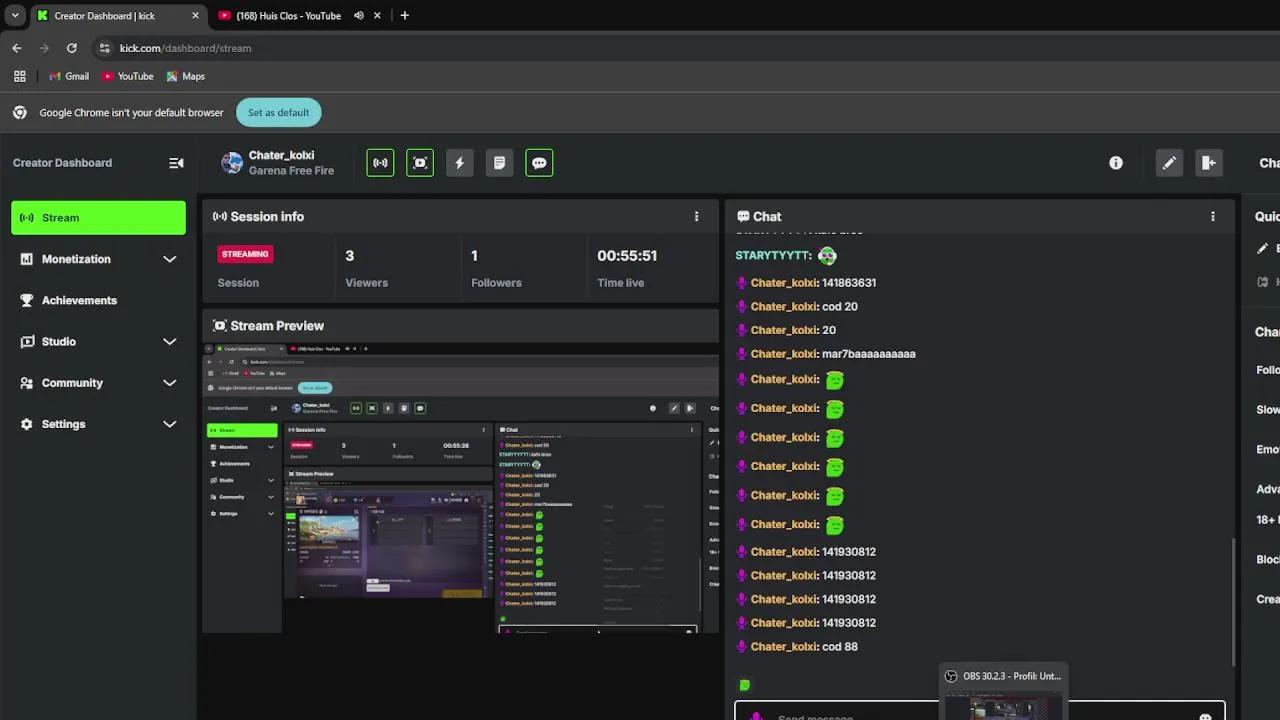Open the Gmail bookmark
The image size is (1280, 720).
tap(69, 76)
